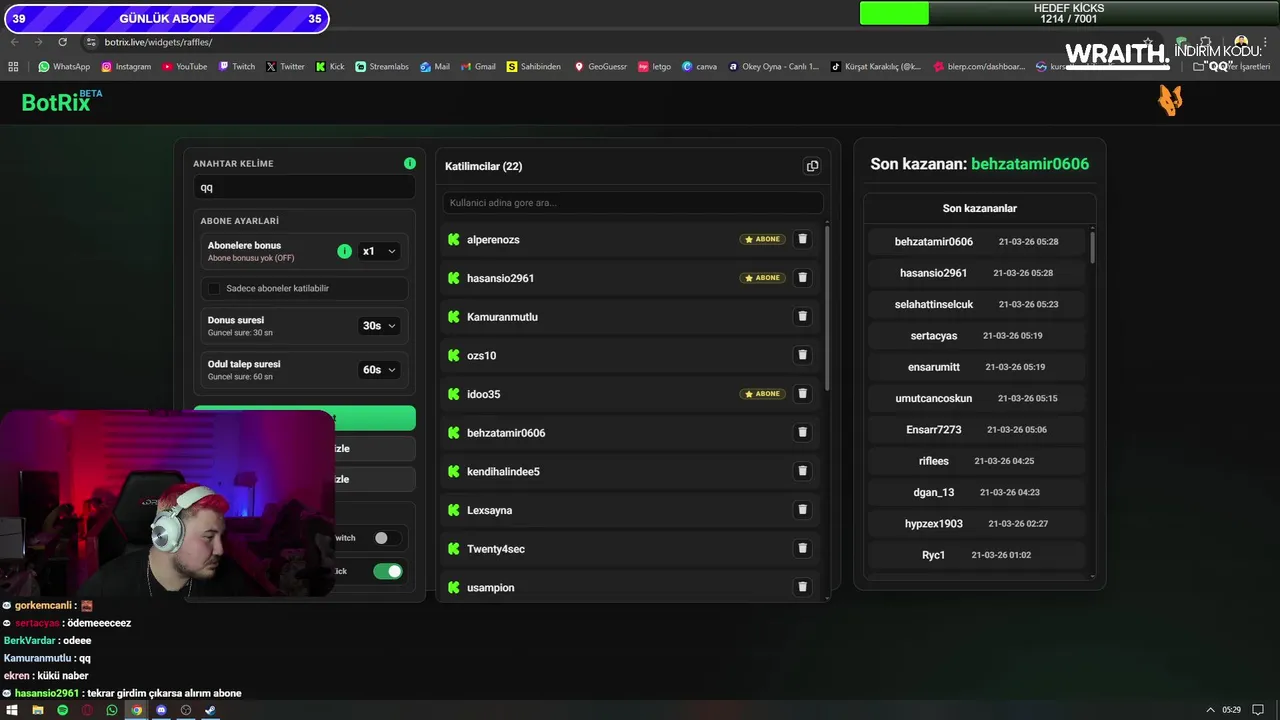Viewport: 1280px width, 720px height.
Task: Open File Explorer from the taskbar
Action: (38, 710)
